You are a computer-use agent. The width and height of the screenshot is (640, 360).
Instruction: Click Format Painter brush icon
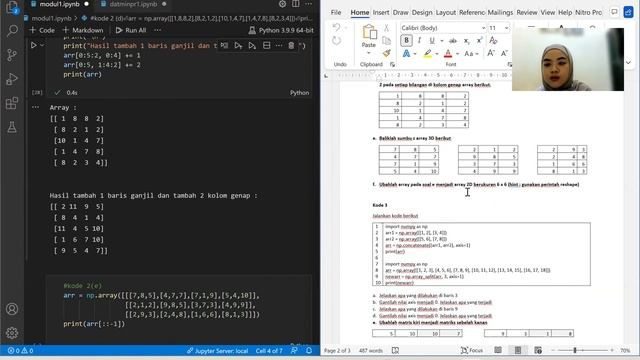pos(386,53)
